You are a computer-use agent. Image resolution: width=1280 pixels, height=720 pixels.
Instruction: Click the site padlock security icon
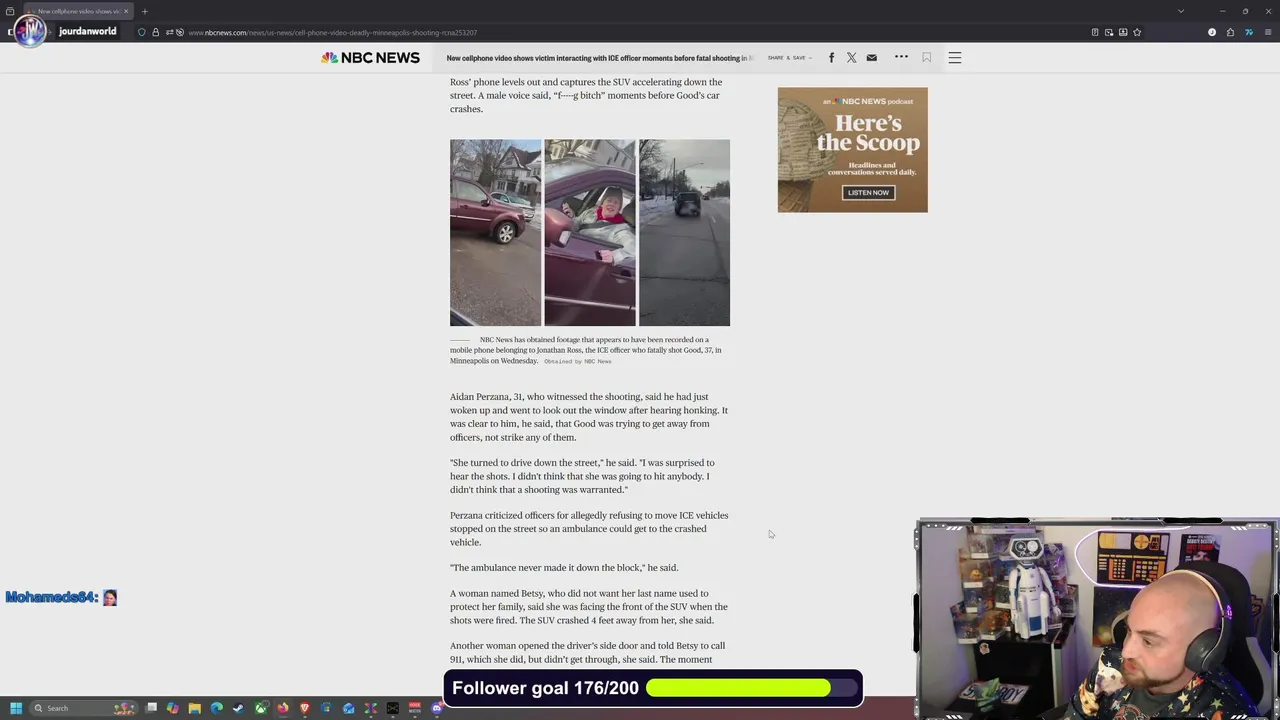point(155,32)
